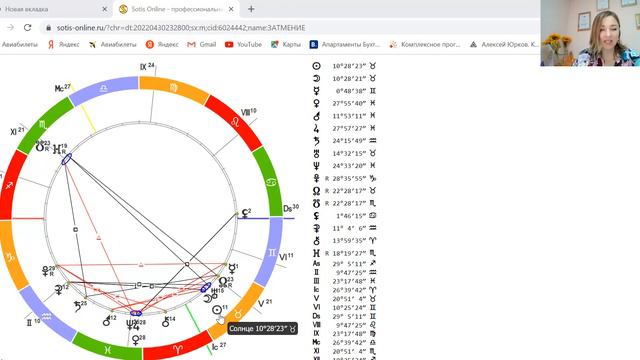The width and height of the screenshot is (640, 360).
Task: Reload the current page
Action: (x=27, y=27)
